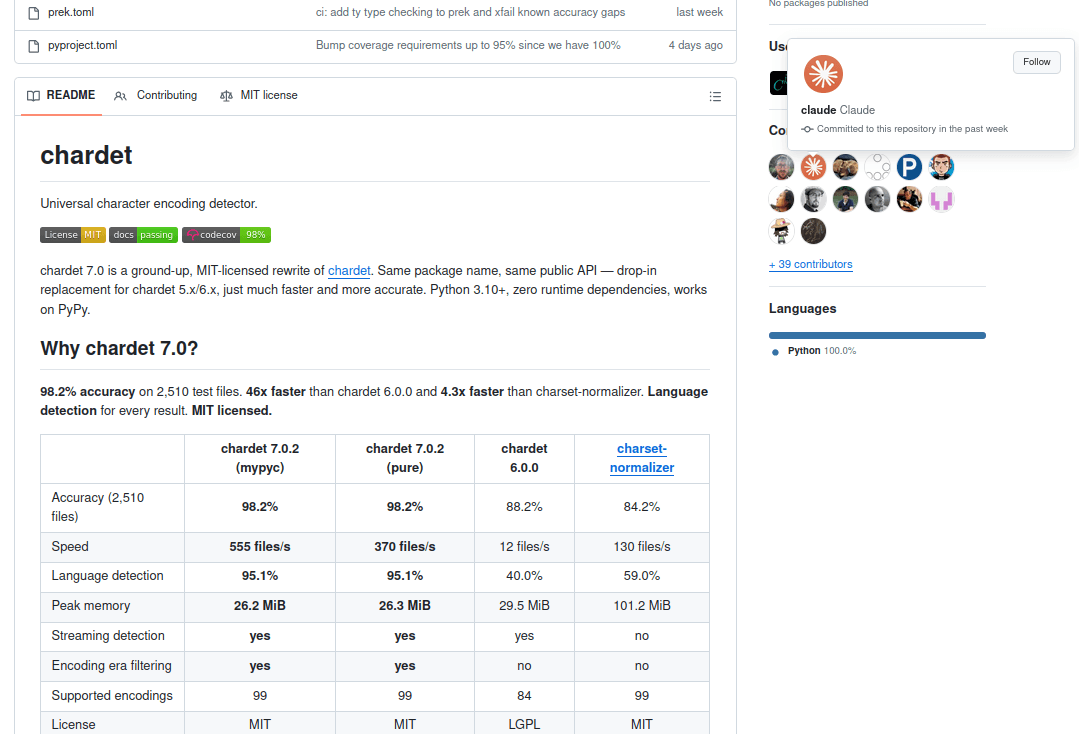The image size is (1079, 734).
Task: Open the prek.toml file
Action: (x=71, y=12)
